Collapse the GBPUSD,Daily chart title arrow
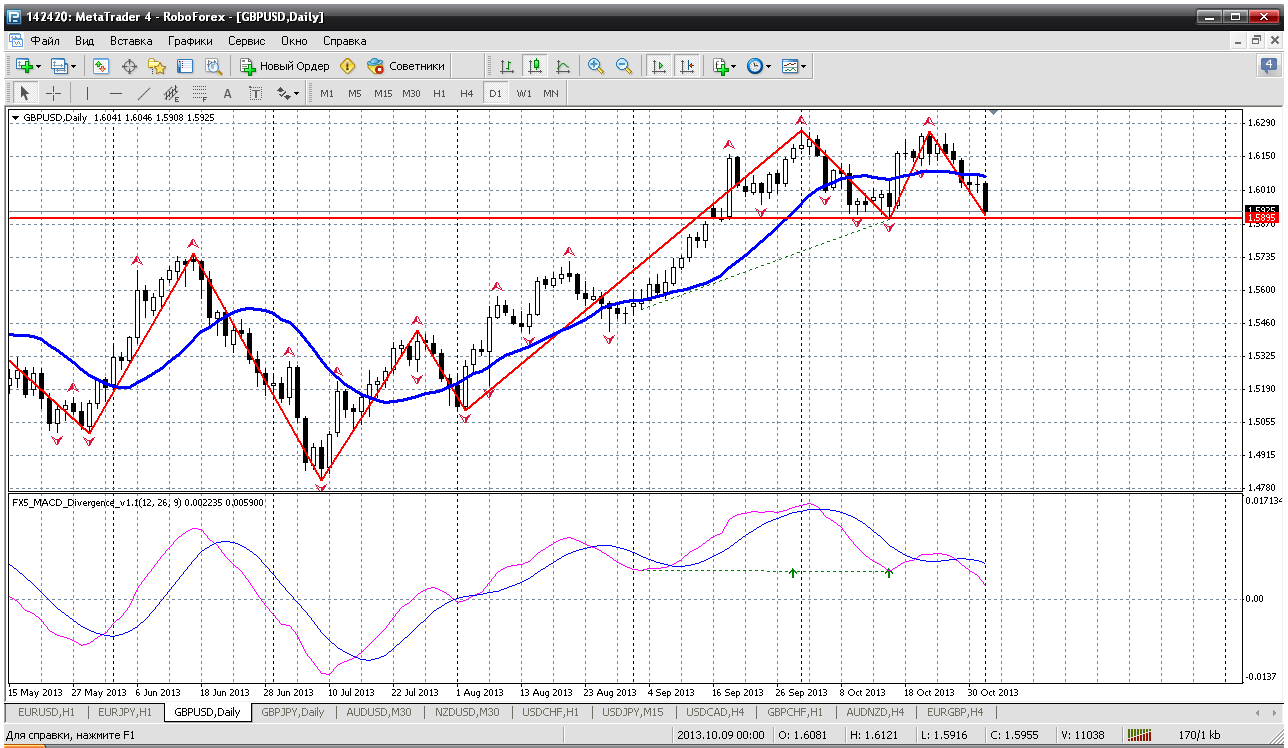Screen dimensions: 1288x748 coord(16,117)
